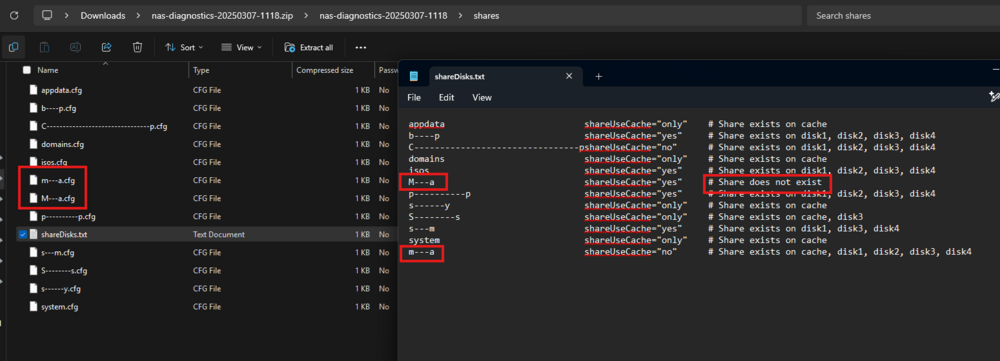Select the p----------p.cfg file
Screen dimensions: 1000x361
point(68,216)
